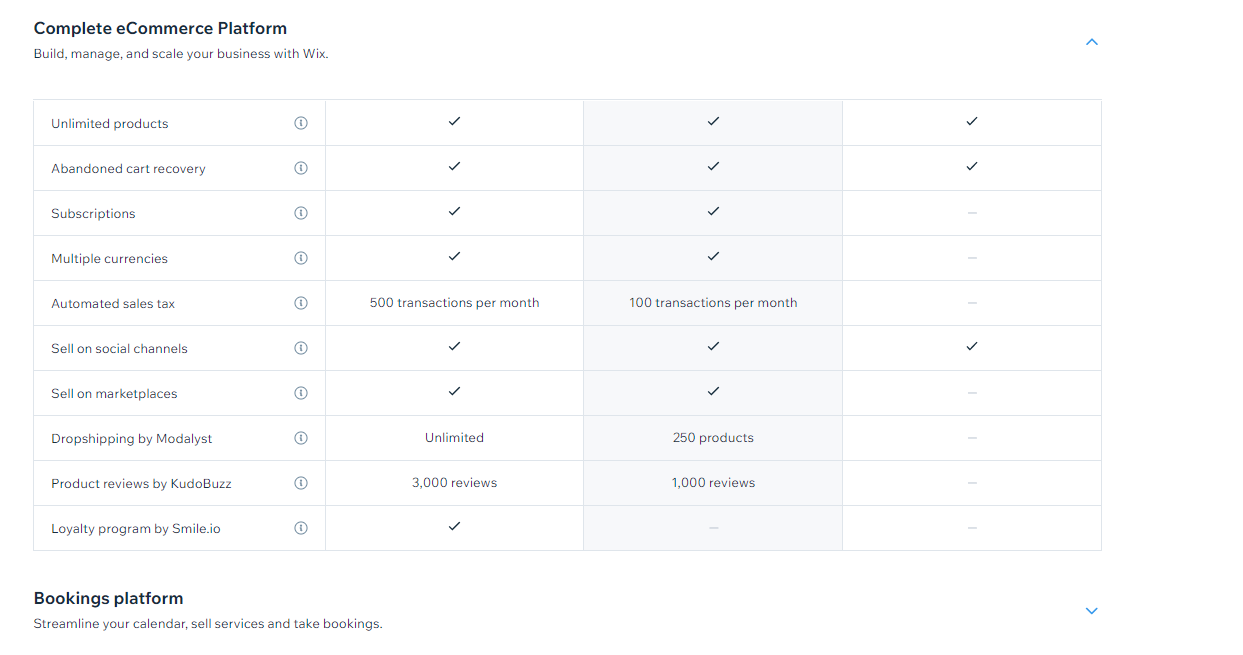Click the Subscriptions info icon
The width and height of the screenshot is (1243, 655).
point(301,213)
